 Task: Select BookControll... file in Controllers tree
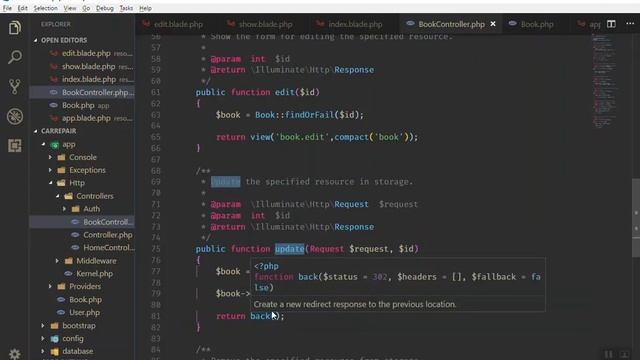pos(82,222)
